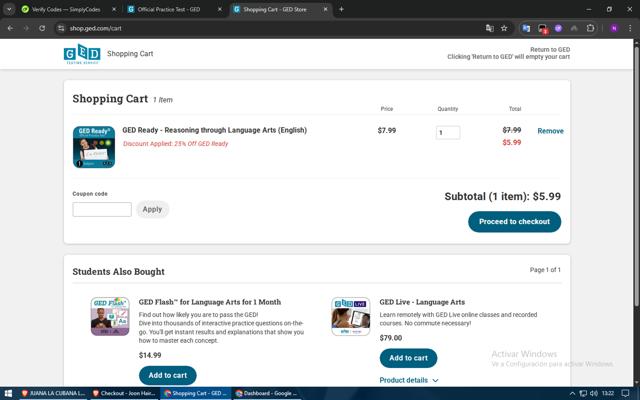Open GED Ready product thumbnail
This screenshot has width=640, height=400.
coord(94,147)
